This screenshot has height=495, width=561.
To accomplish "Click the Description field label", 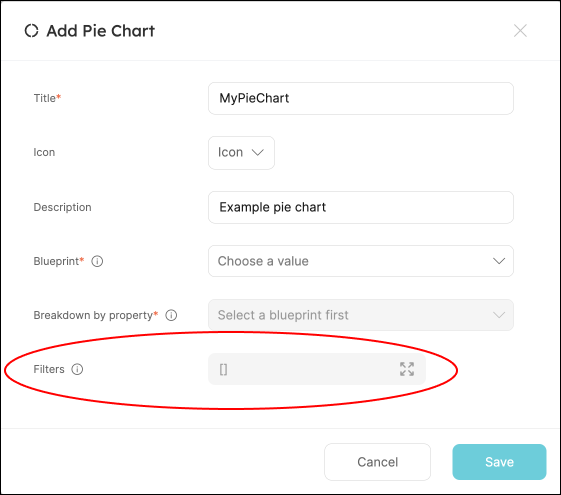I will click(x=62, y=207).
